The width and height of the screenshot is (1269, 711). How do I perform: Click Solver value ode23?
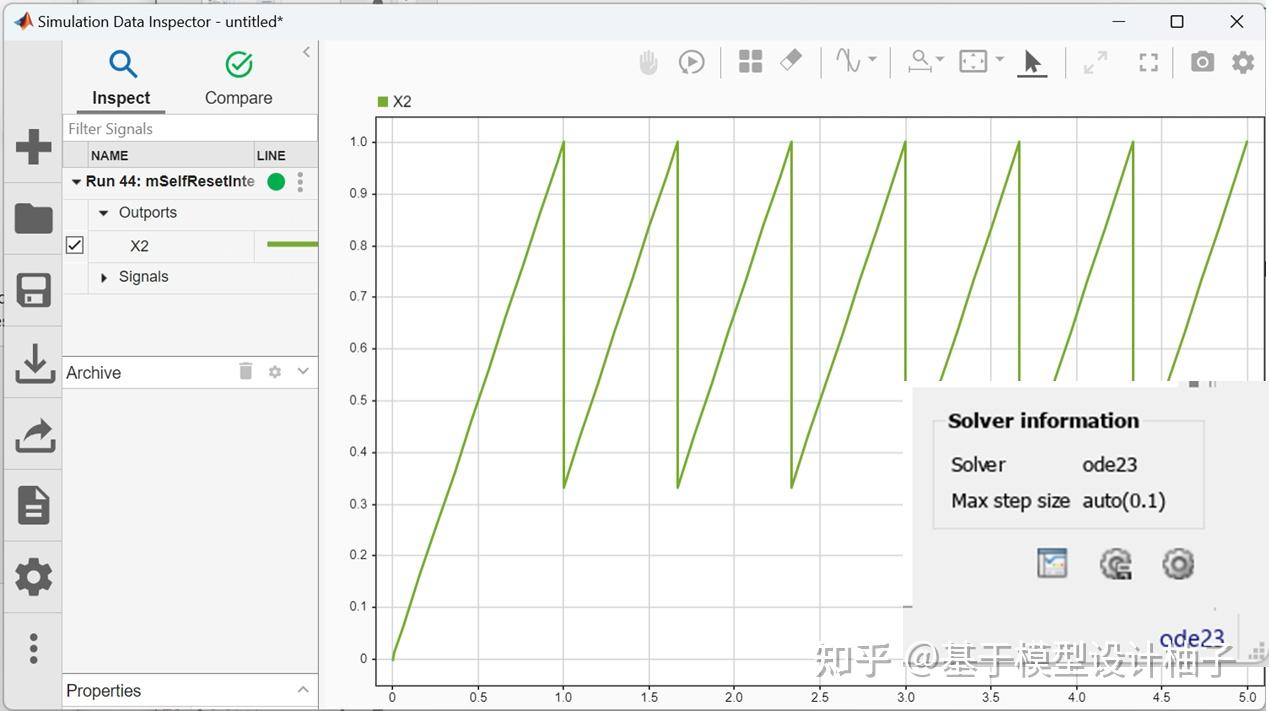(x=1110, y=464)
